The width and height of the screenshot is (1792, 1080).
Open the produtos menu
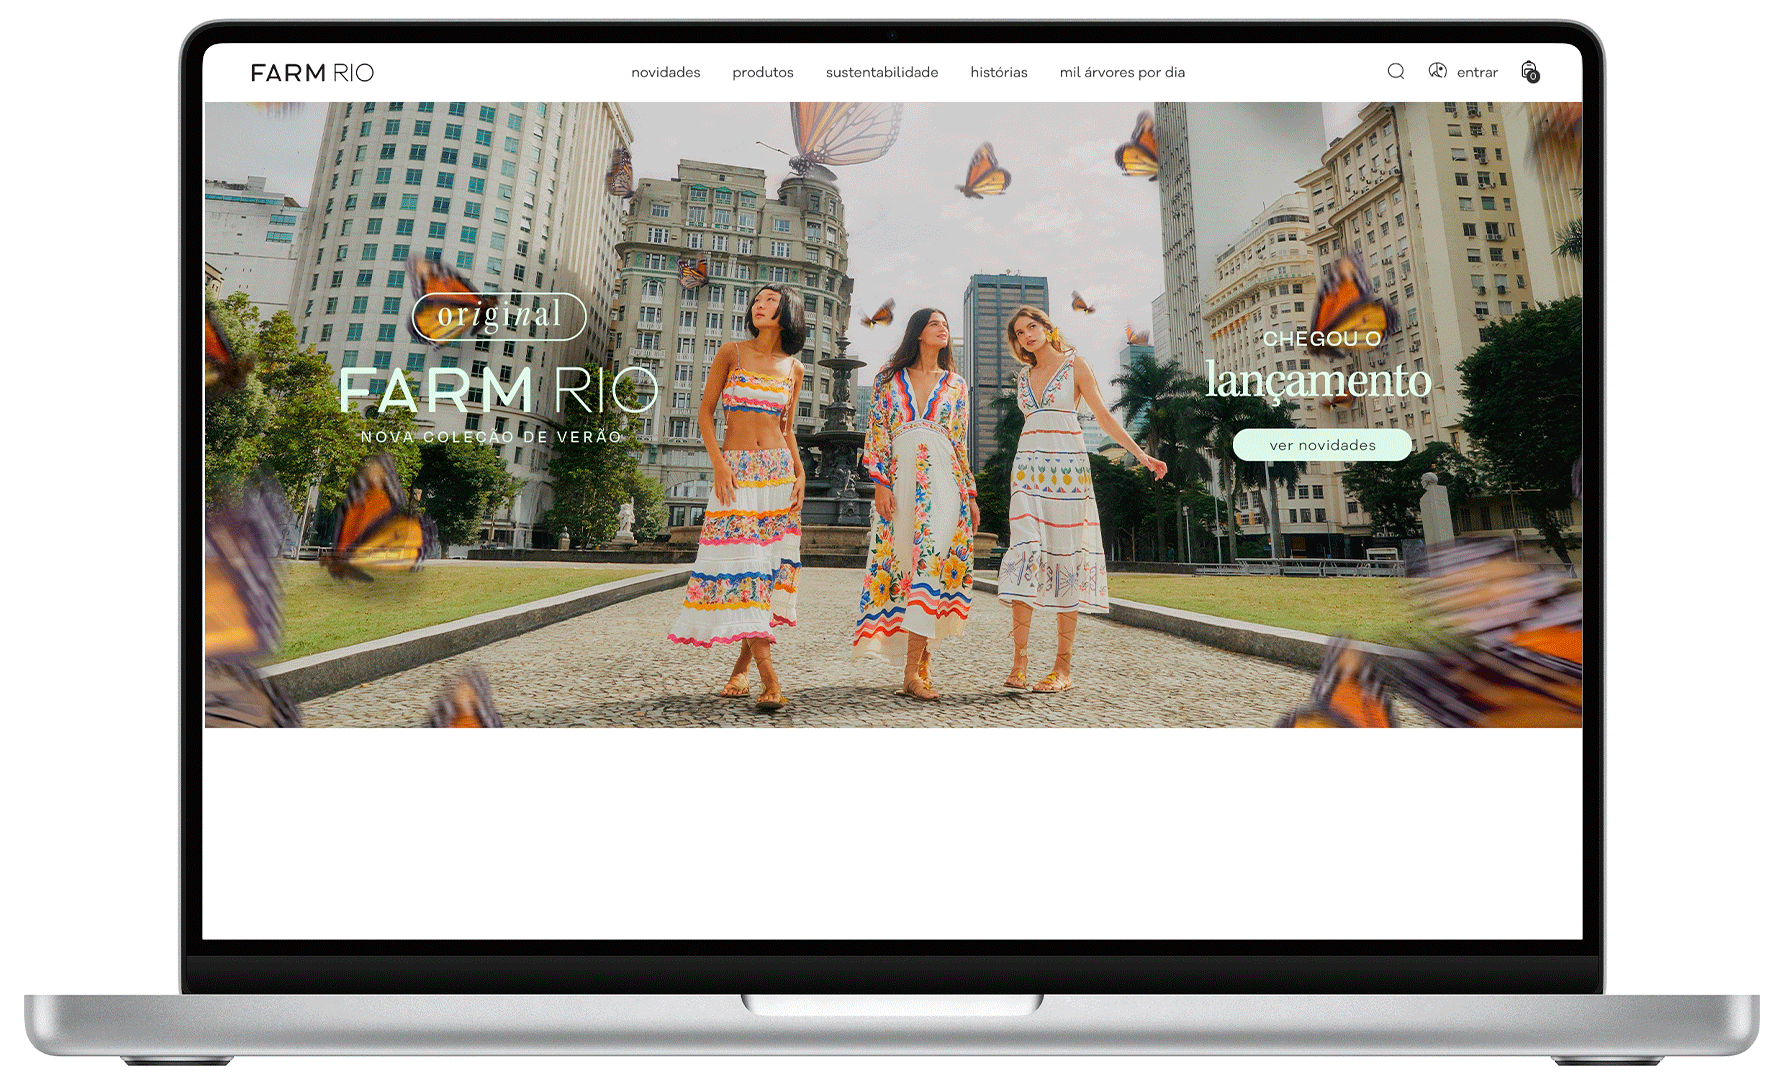coord(762,72)
